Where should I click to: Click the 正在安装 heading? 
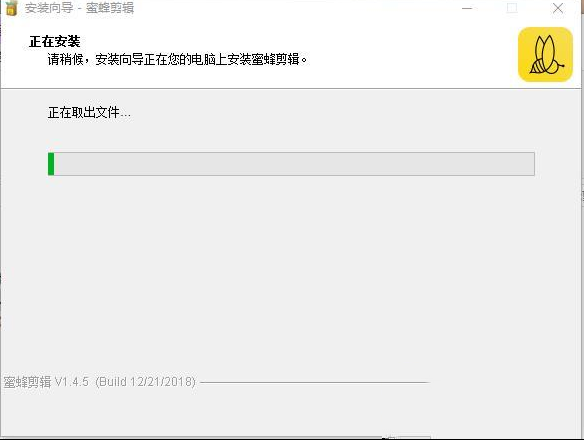click(55, 41)
